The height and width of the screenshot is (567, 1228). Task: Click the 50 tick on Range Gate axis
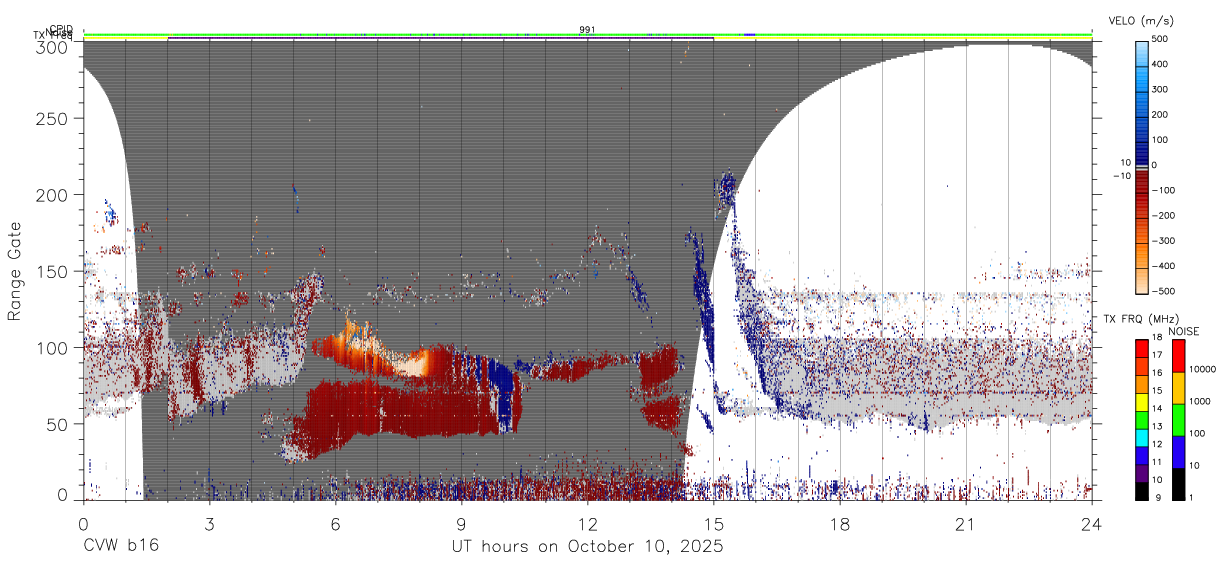(x=58, y=424)
